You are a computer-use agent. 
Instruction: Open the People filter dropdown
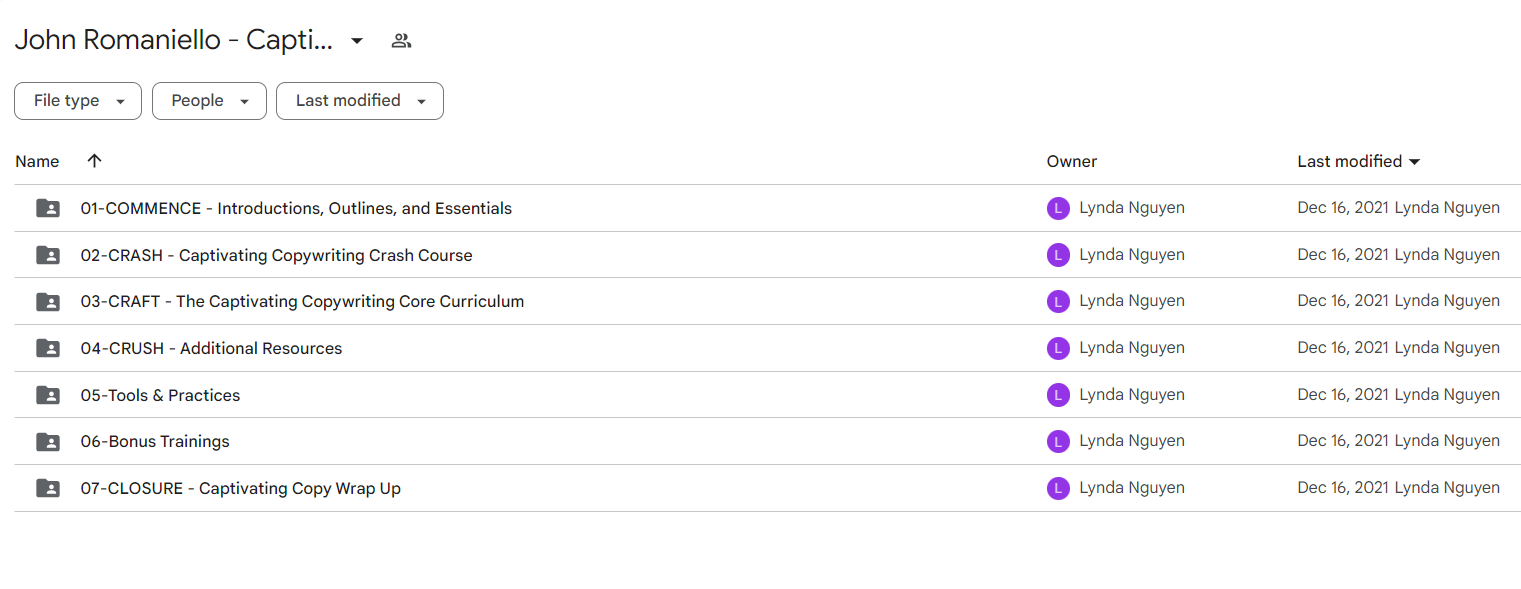coord(209,101)
